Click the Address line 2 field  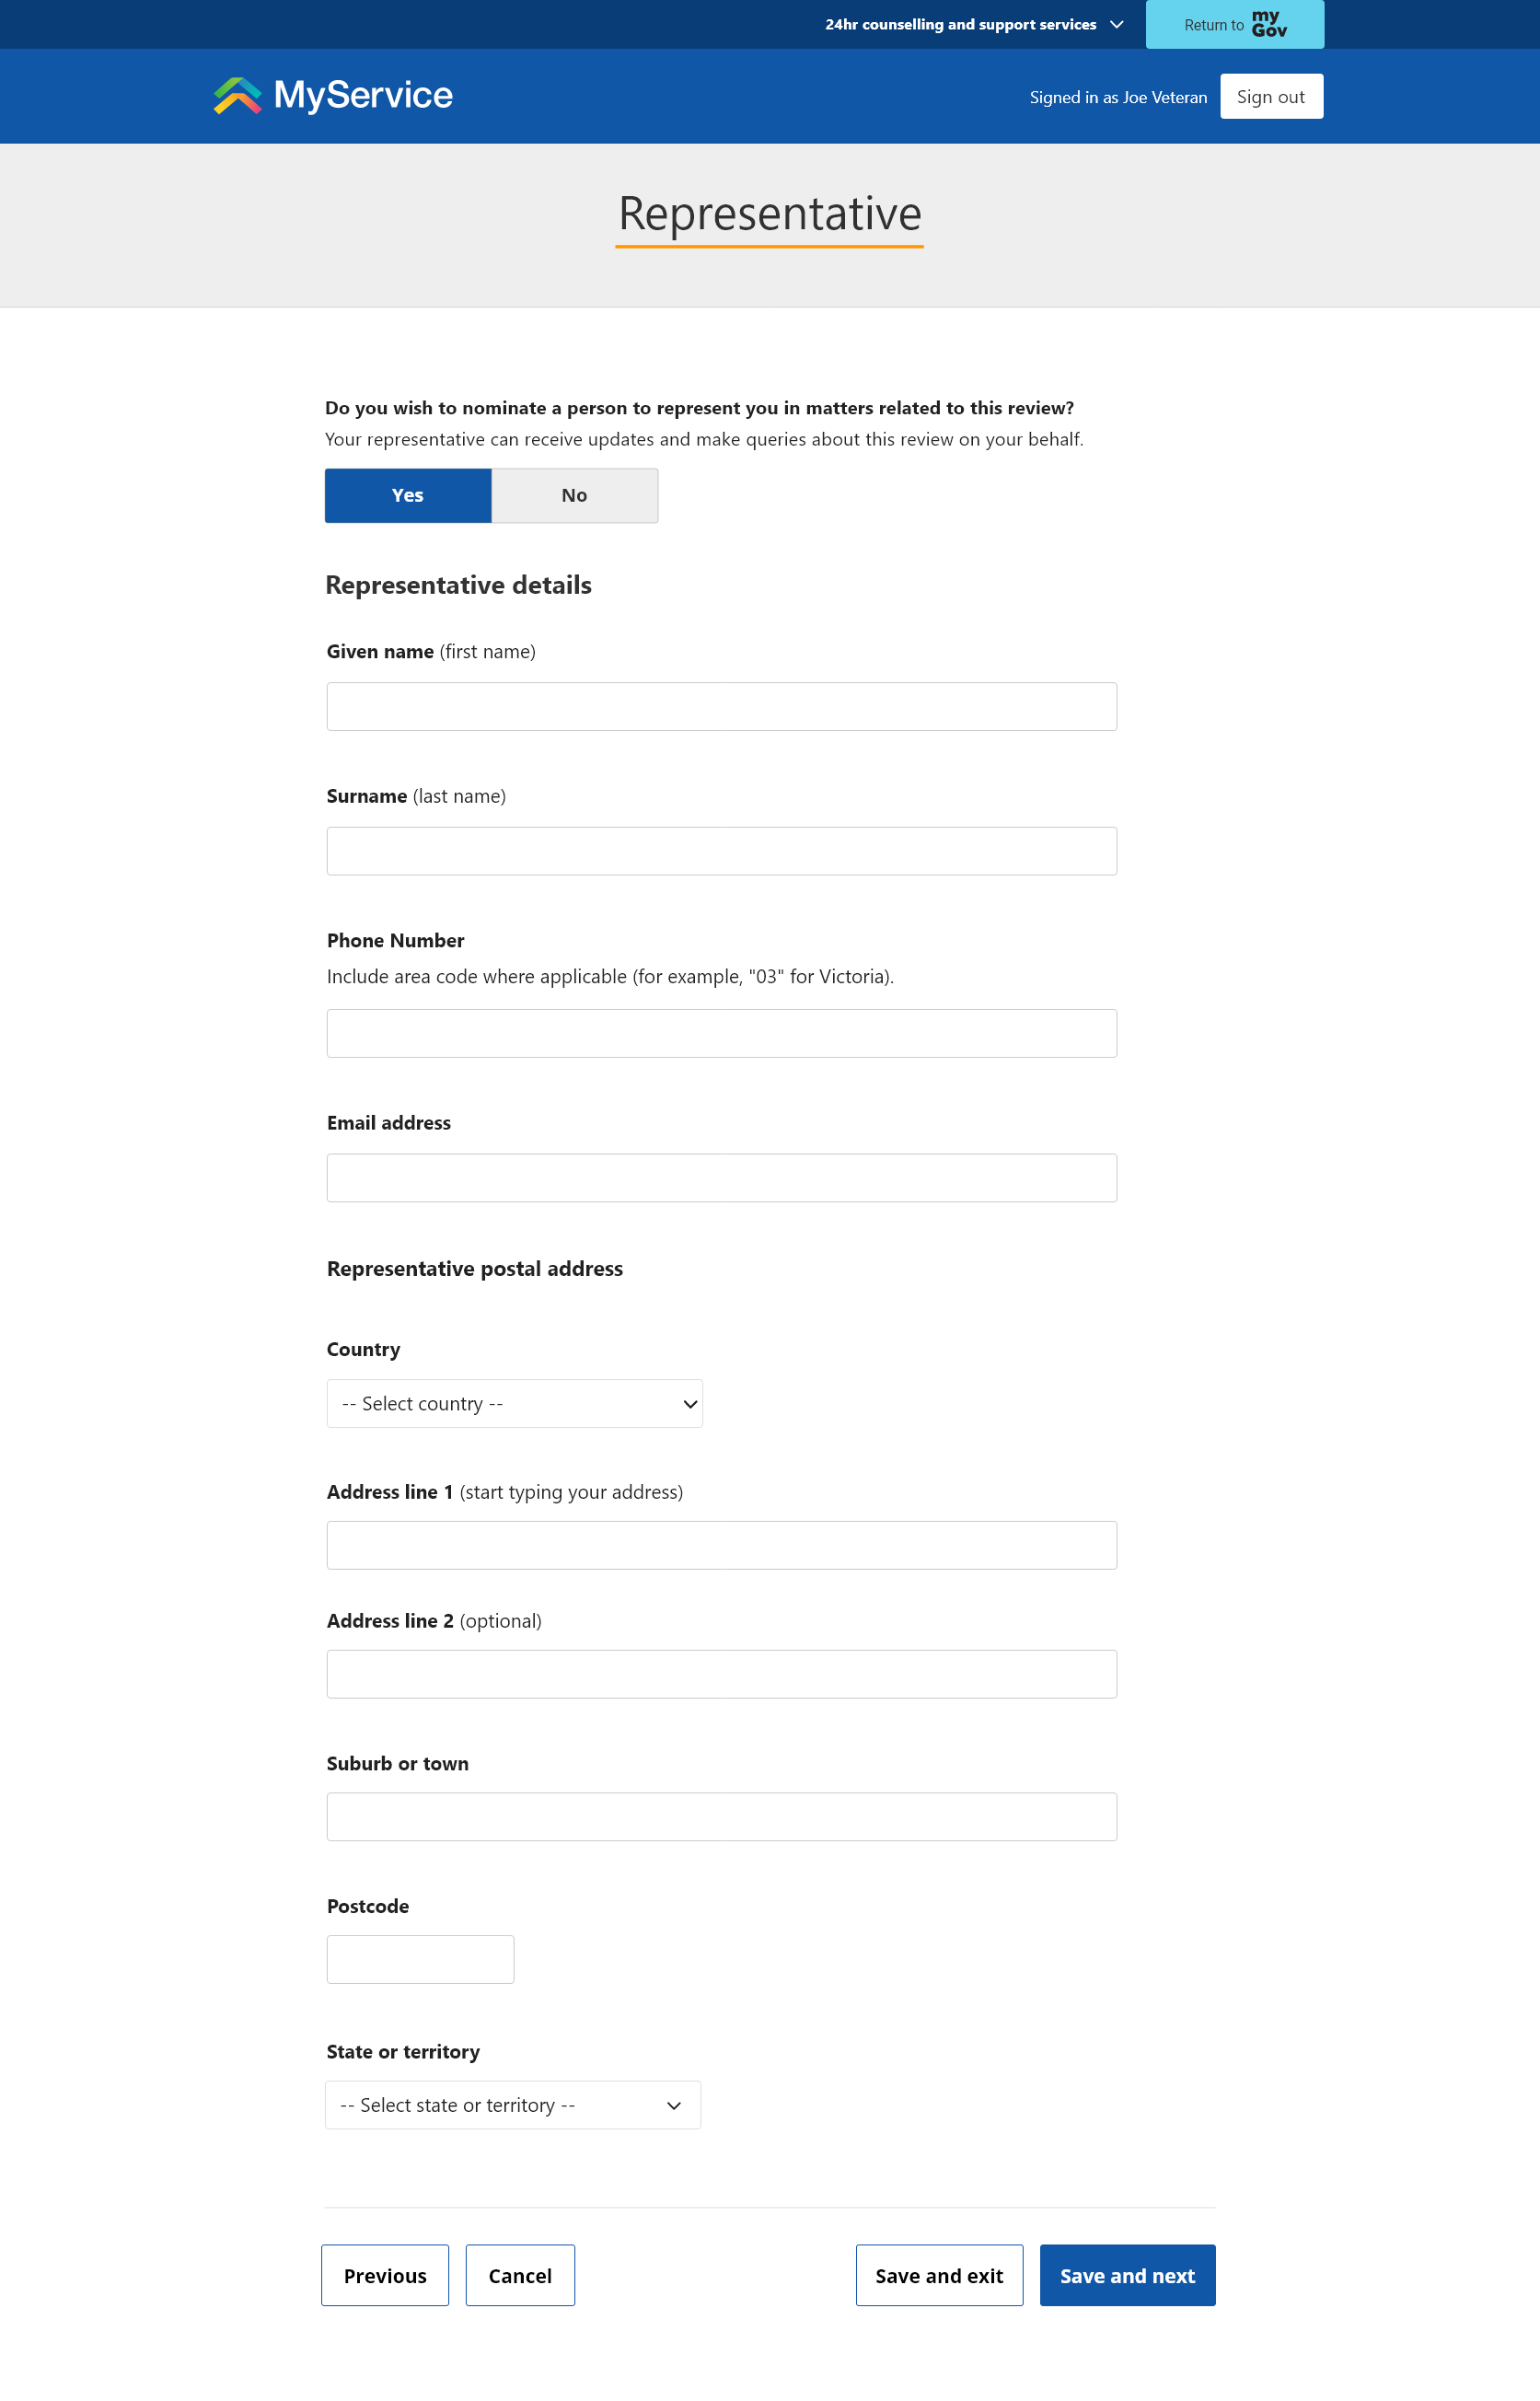tap(721, 1673)
